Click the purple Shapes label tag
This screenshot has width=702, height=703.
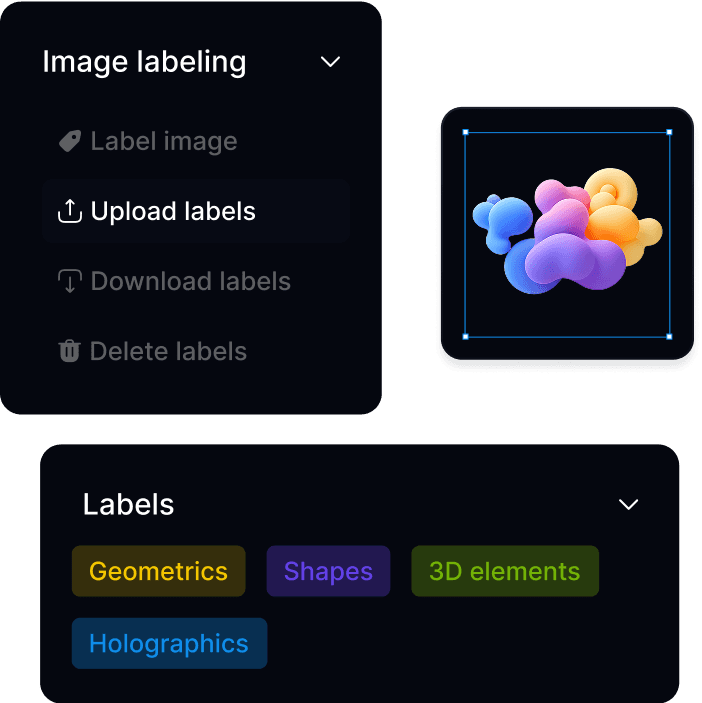point(328,571)
